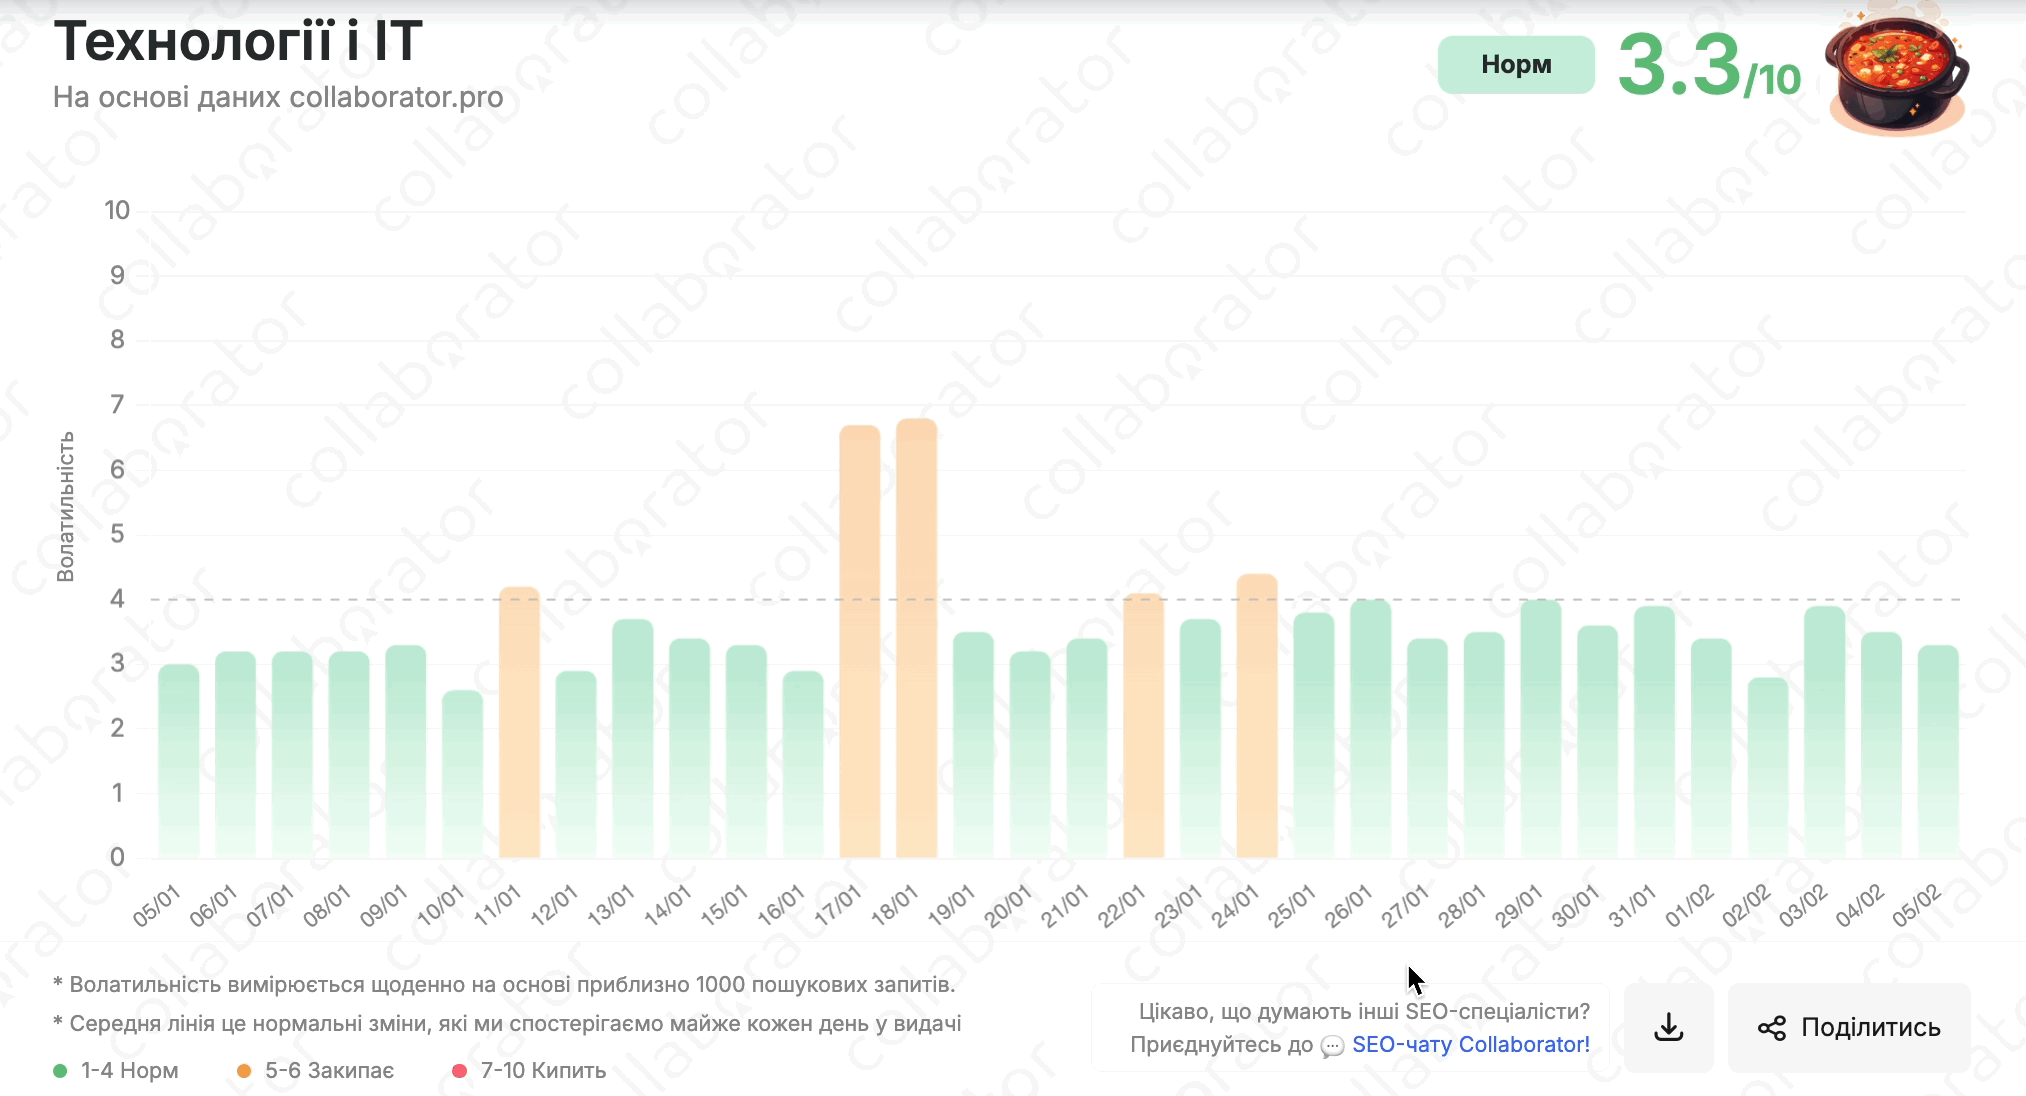Click the orange bar for 22/01
The width and height of the screenshot is (2026, 1096).
click(x=1143, y=726)
